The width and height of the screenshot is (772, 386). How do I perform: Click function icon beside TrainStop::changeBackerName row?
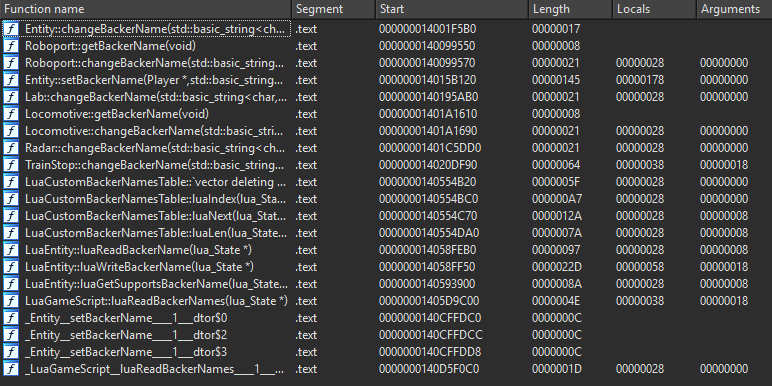click(11, 165)
